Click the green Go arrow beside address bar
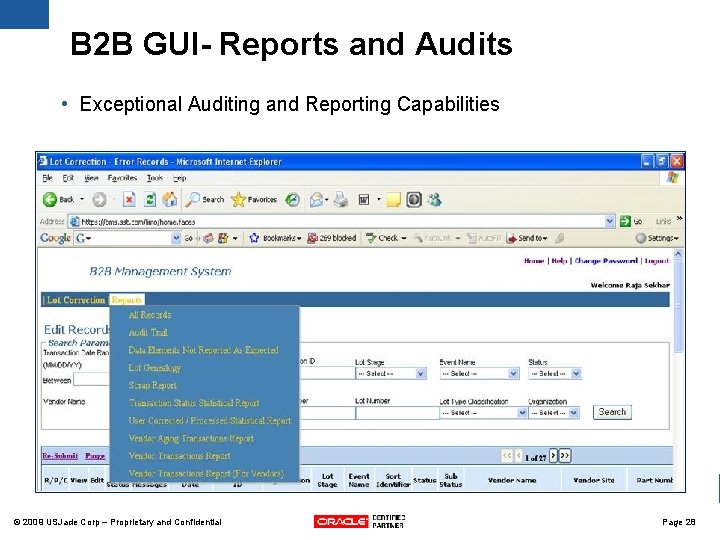Screen dimensions: 720x540 625,221
